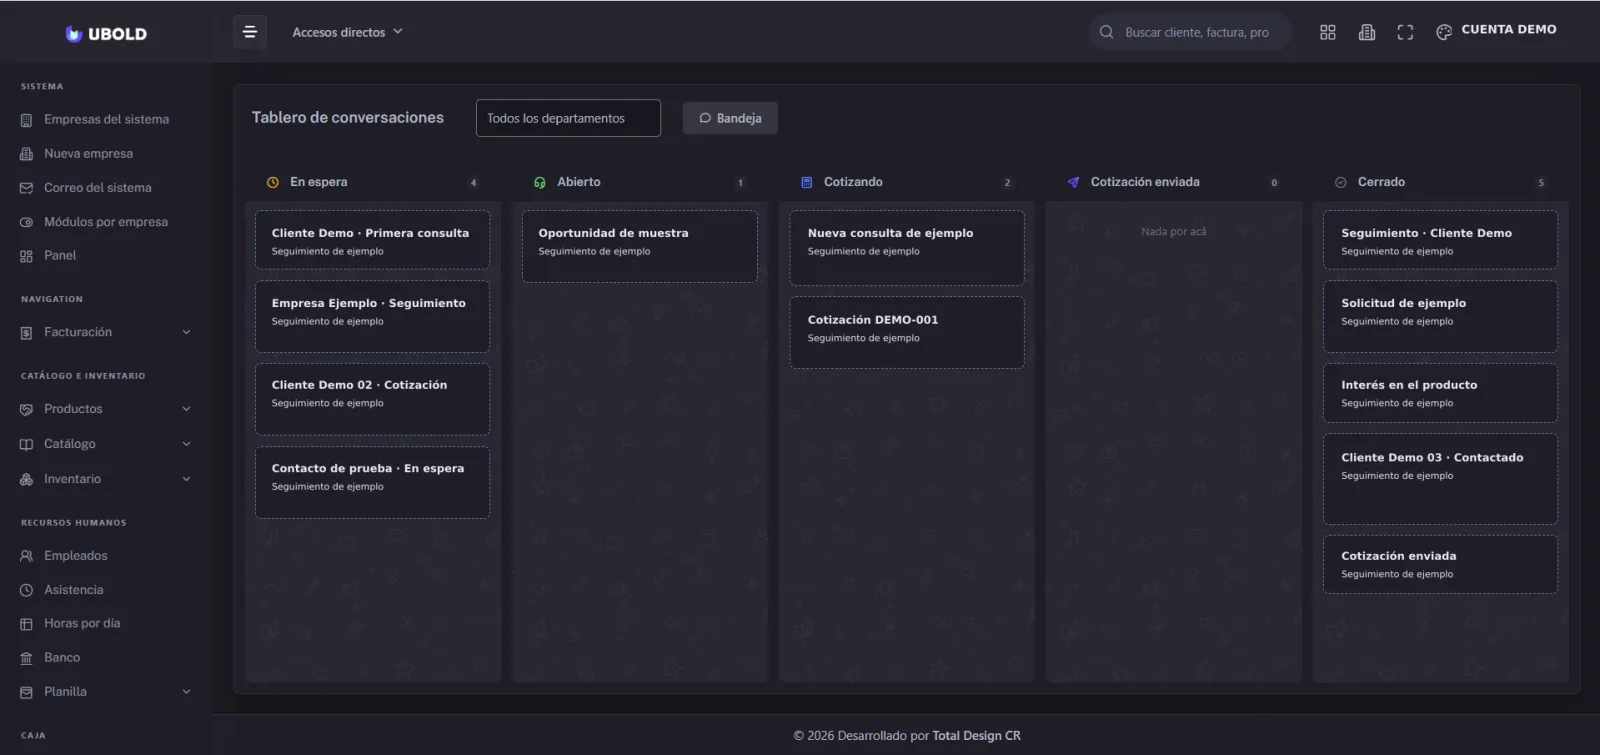Click the Empleados people icon
1600x755 pixels.
[x=27, y=556]
